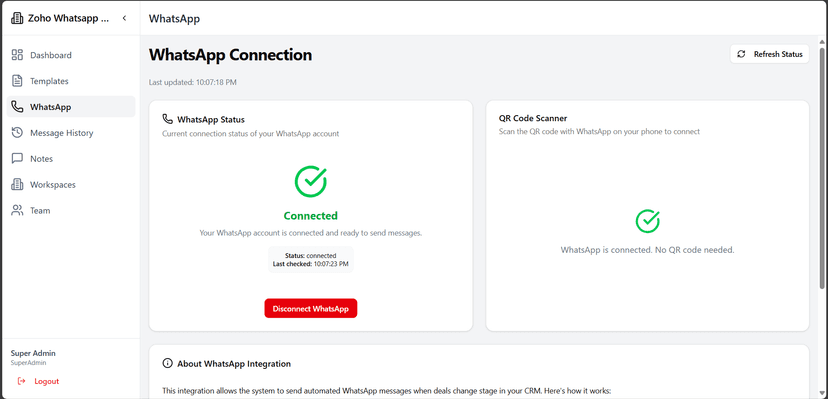The height and width of the screenshot is (399, 828).
Task: Click the Dashboard grid icon in sidebar
Action: [17, 55]
